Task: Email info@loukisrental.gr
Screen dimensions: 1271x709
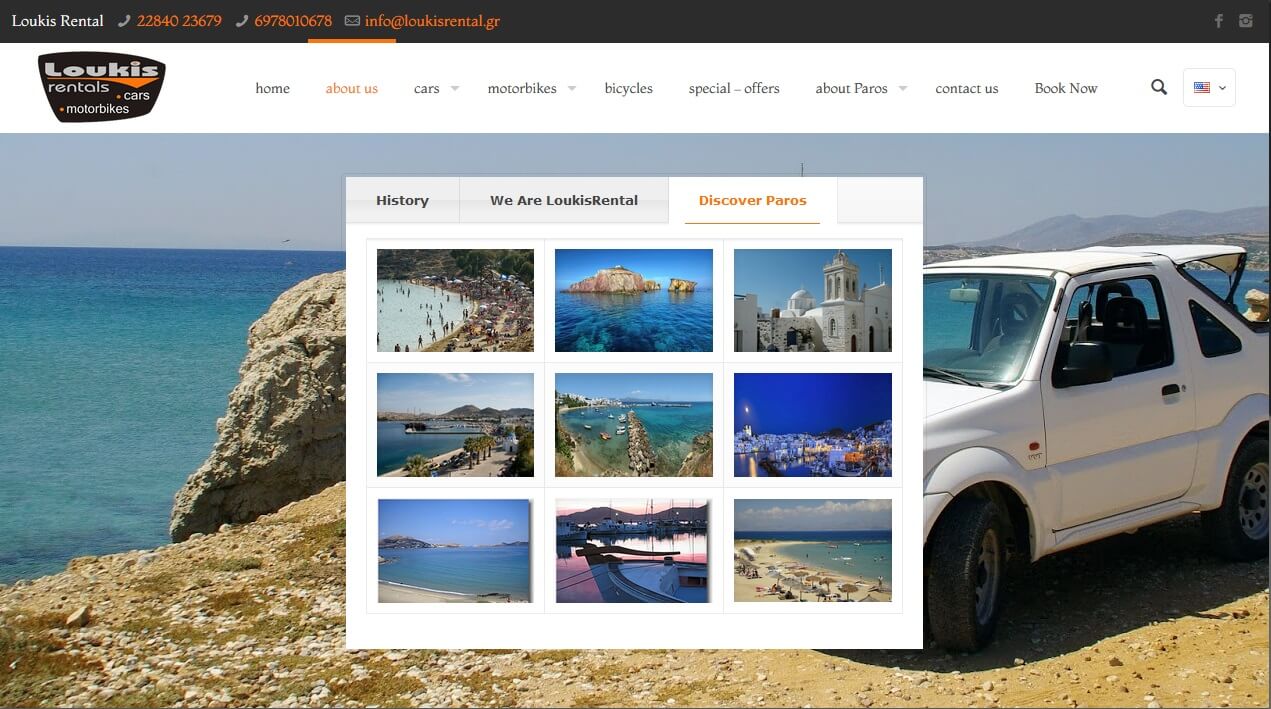Action: 432,21
